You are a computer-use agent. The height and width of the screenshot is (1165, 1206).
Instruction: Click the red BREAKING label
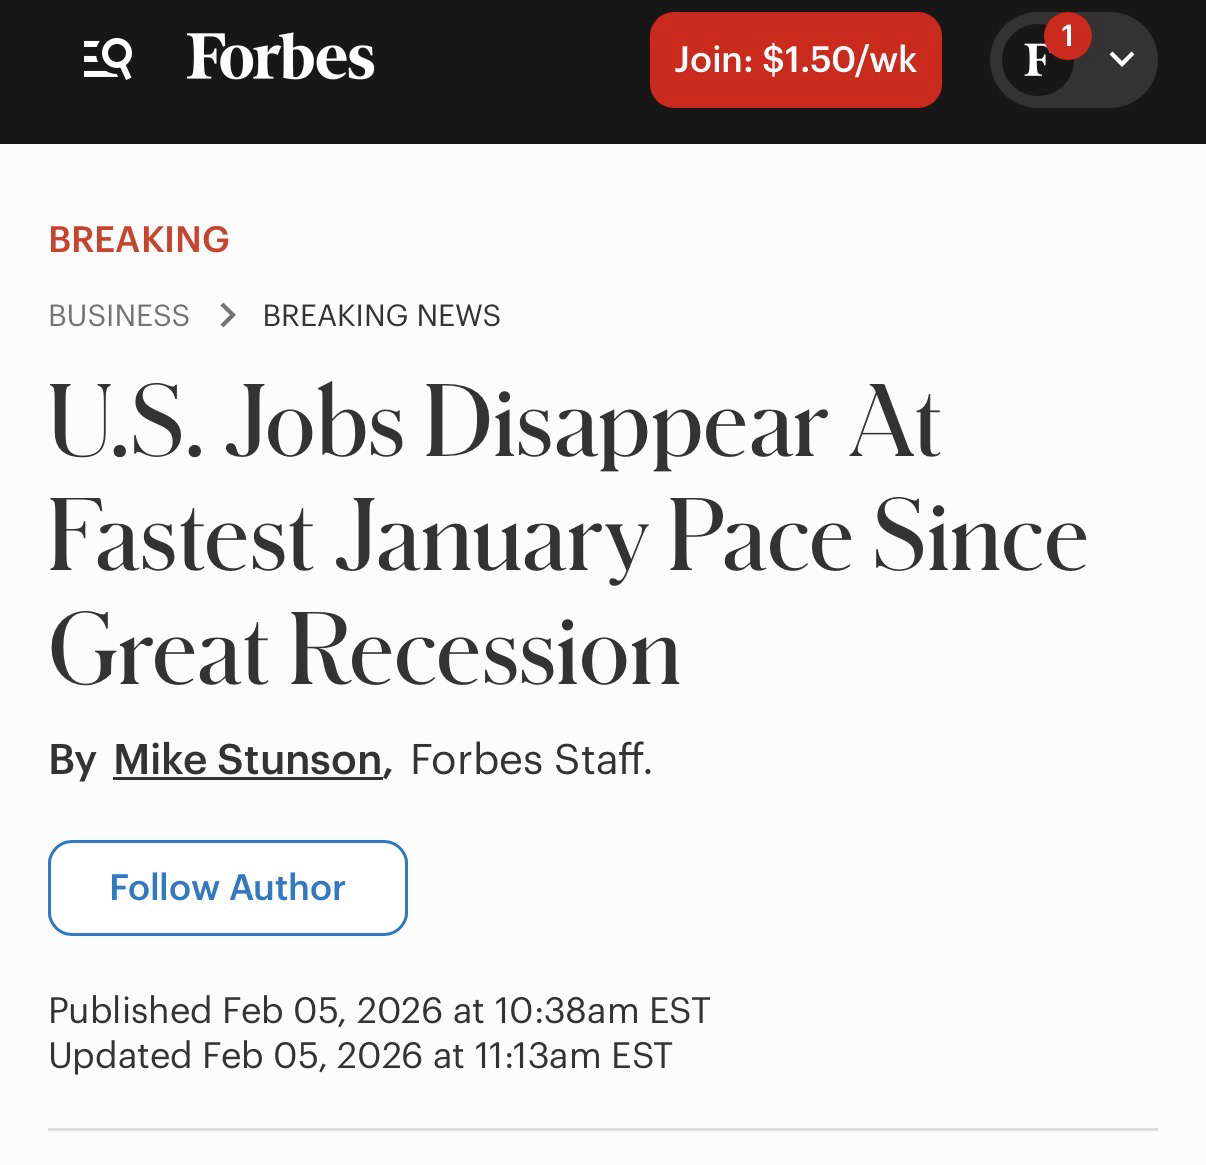pos(139,240)
